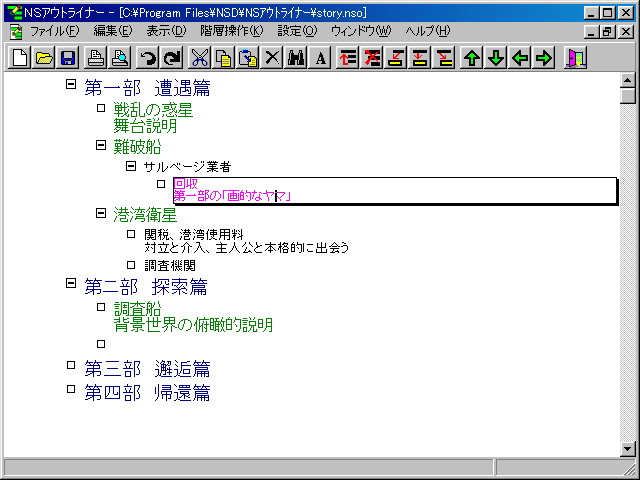Click the box marker beside 回収
Screen dimensions: 640x480
coord(161,184)
